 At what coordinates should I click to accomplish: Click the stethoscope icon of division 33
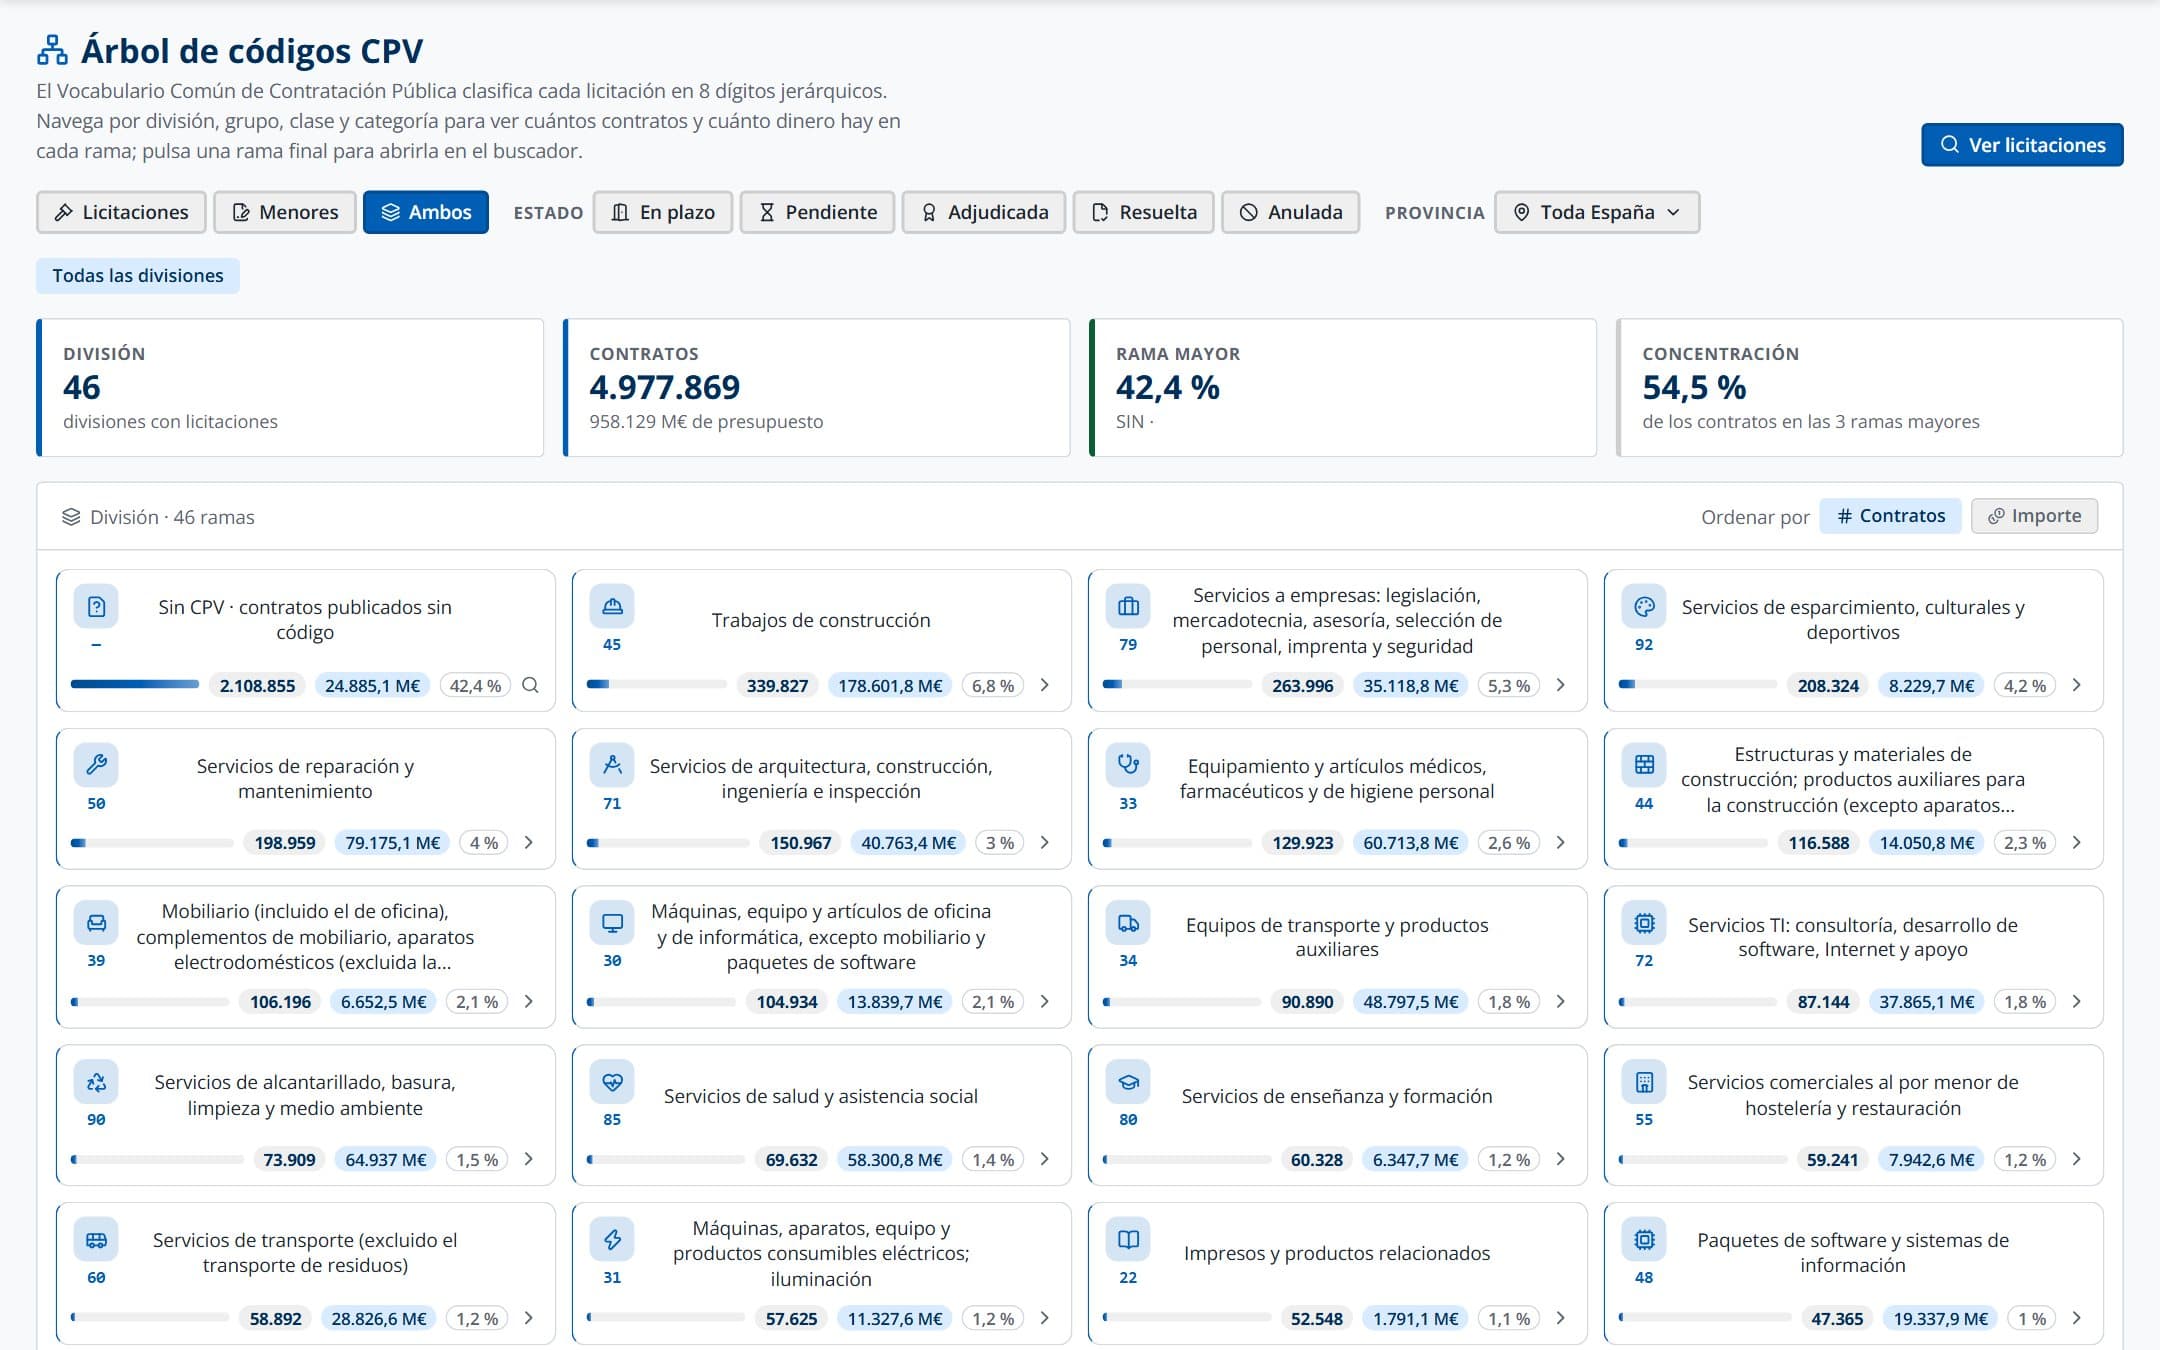[1128, 765]
